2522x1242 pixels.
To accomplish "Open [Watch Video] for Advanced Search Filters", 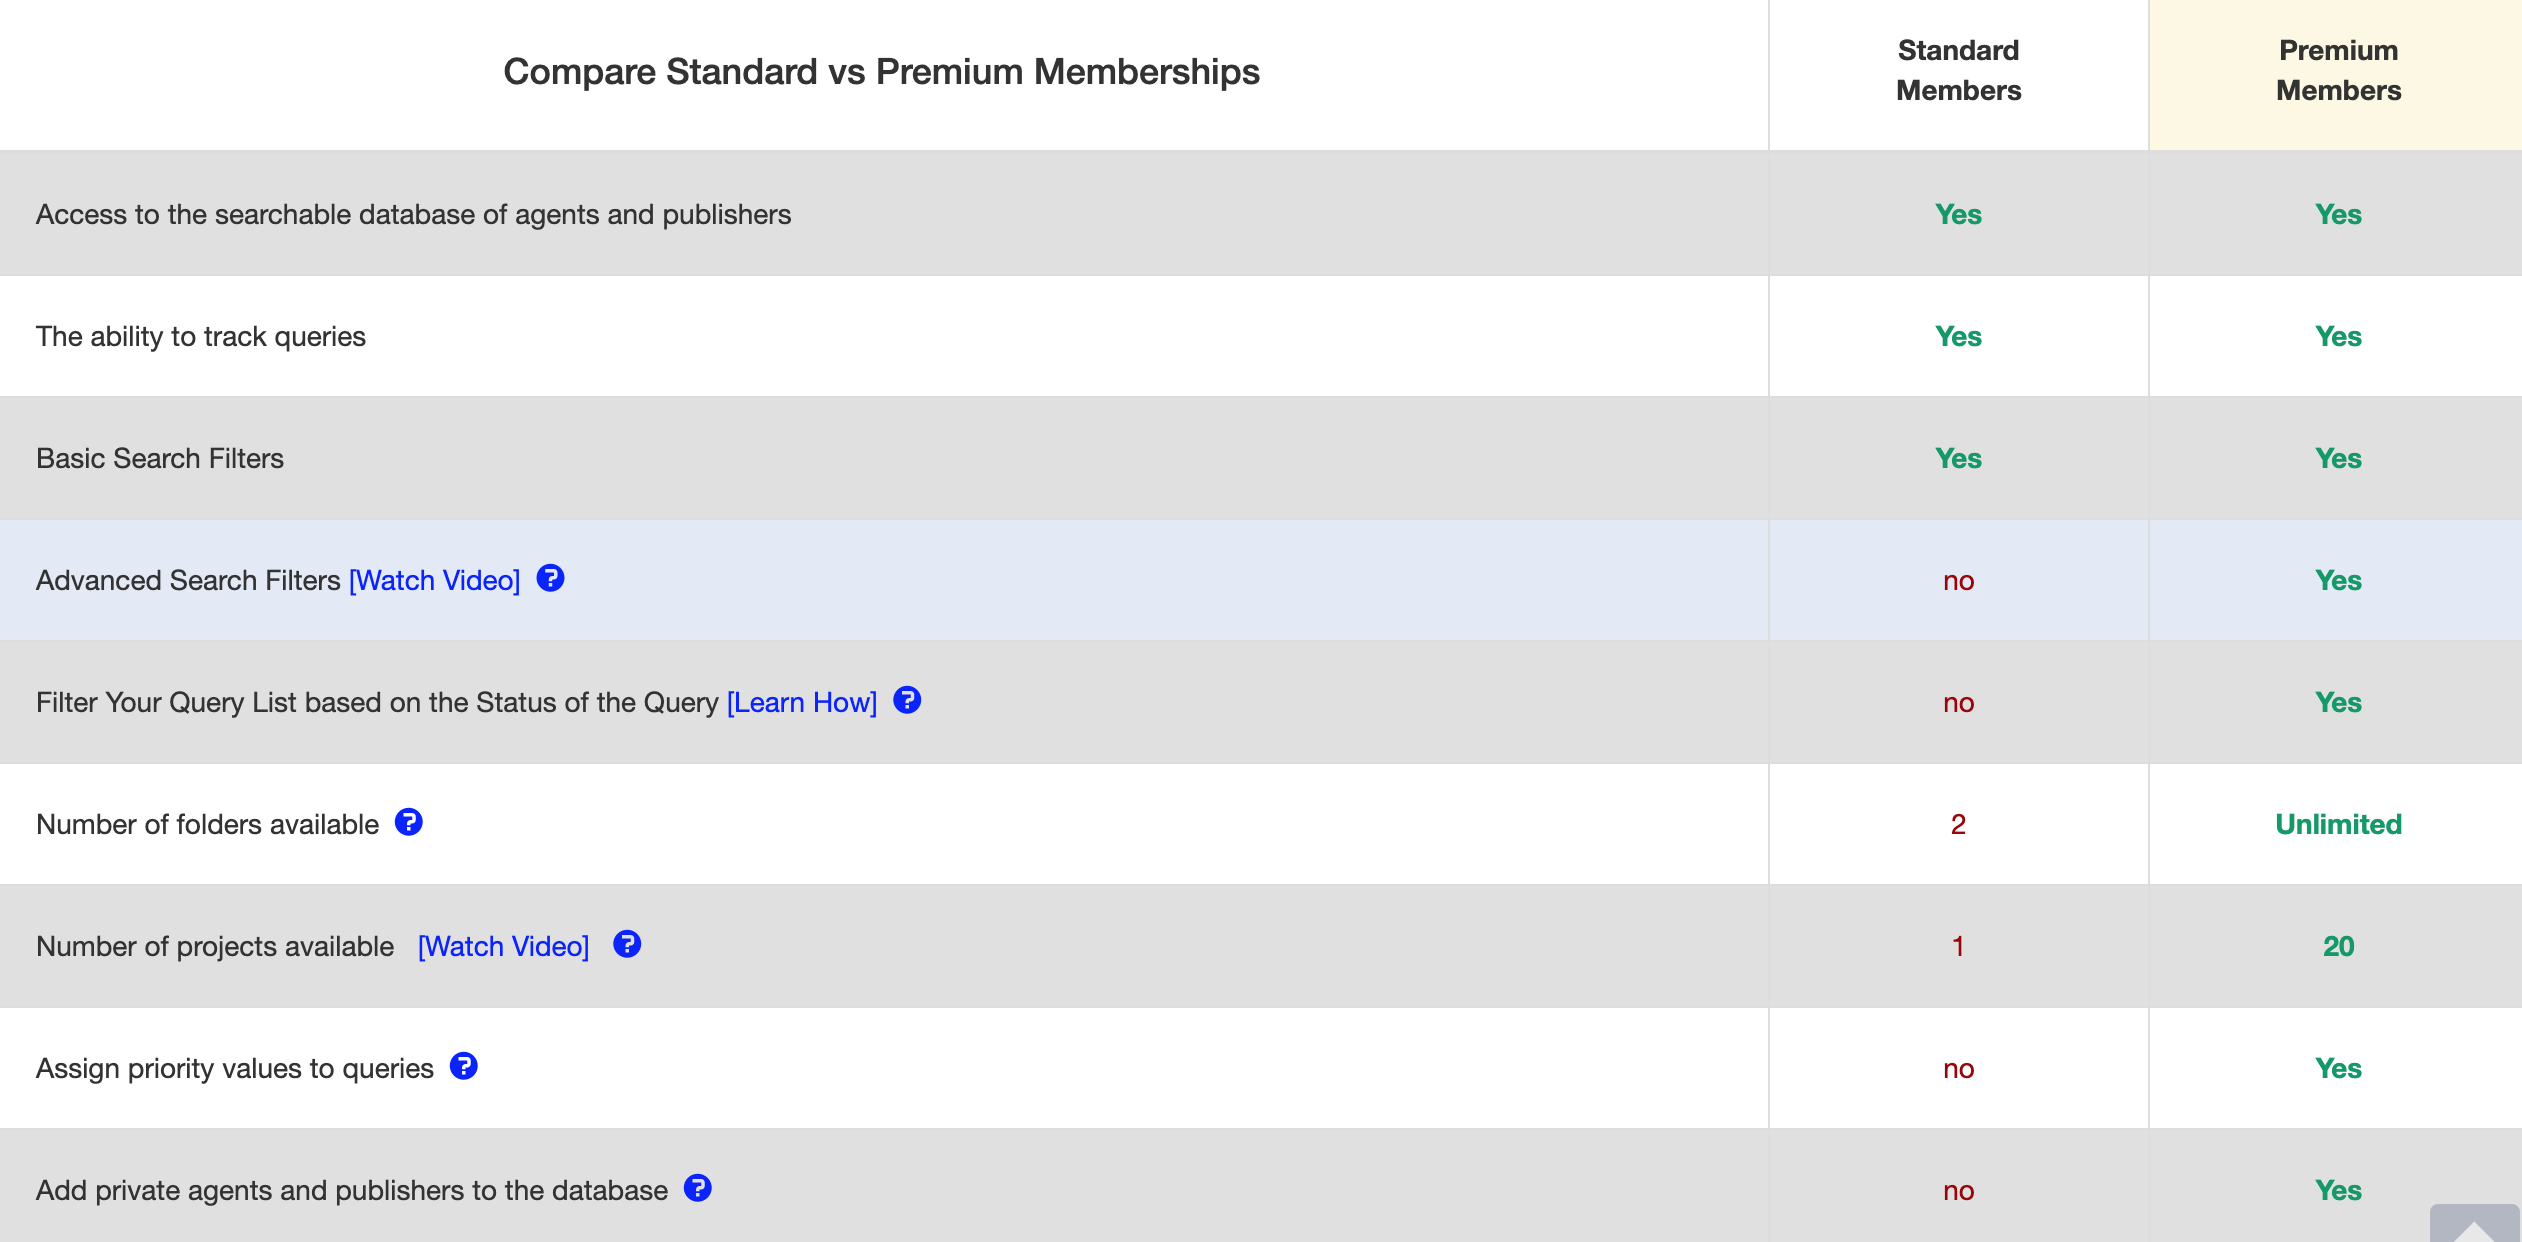I will pos(434,579).
